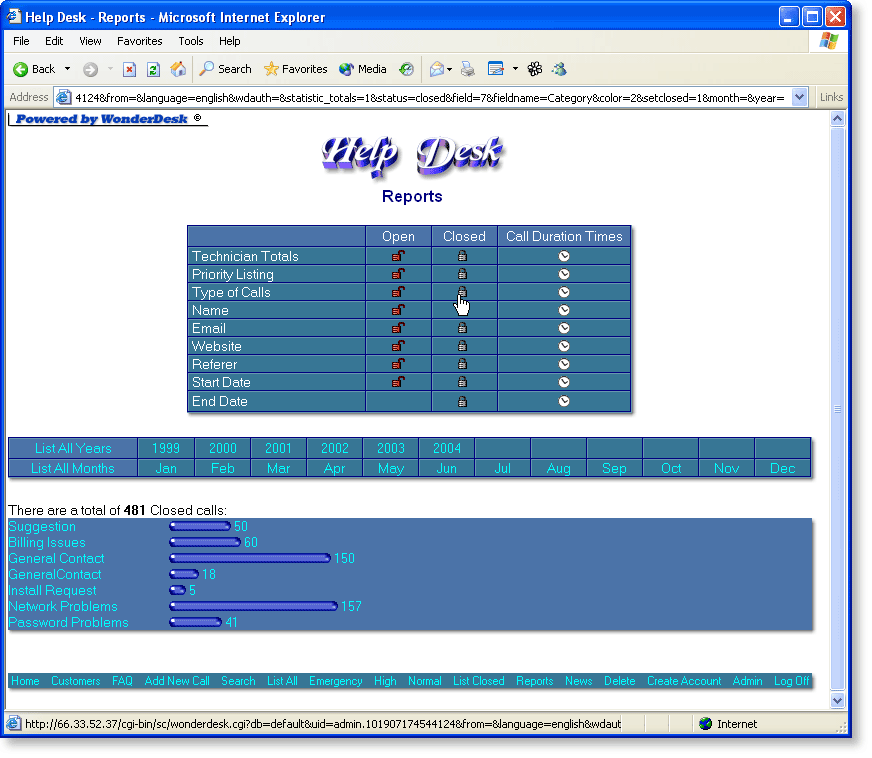Expand the Mail button dropdown arrow
Viewport: 872px width, 758px height.
449,70
